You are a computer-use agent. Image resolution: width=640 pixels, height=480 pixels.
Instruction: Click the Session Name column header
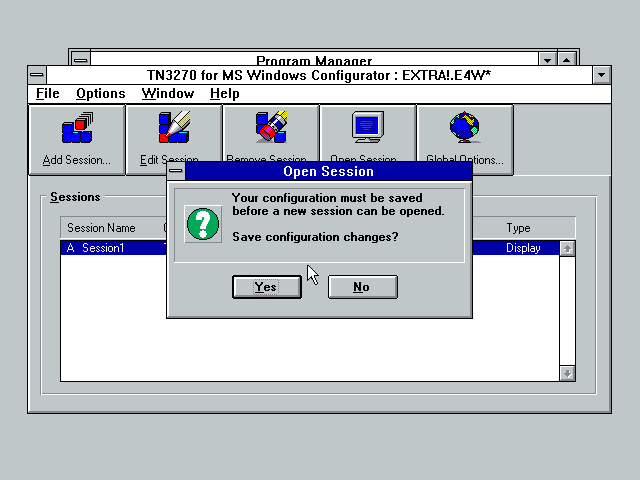[x=101, y=228]
